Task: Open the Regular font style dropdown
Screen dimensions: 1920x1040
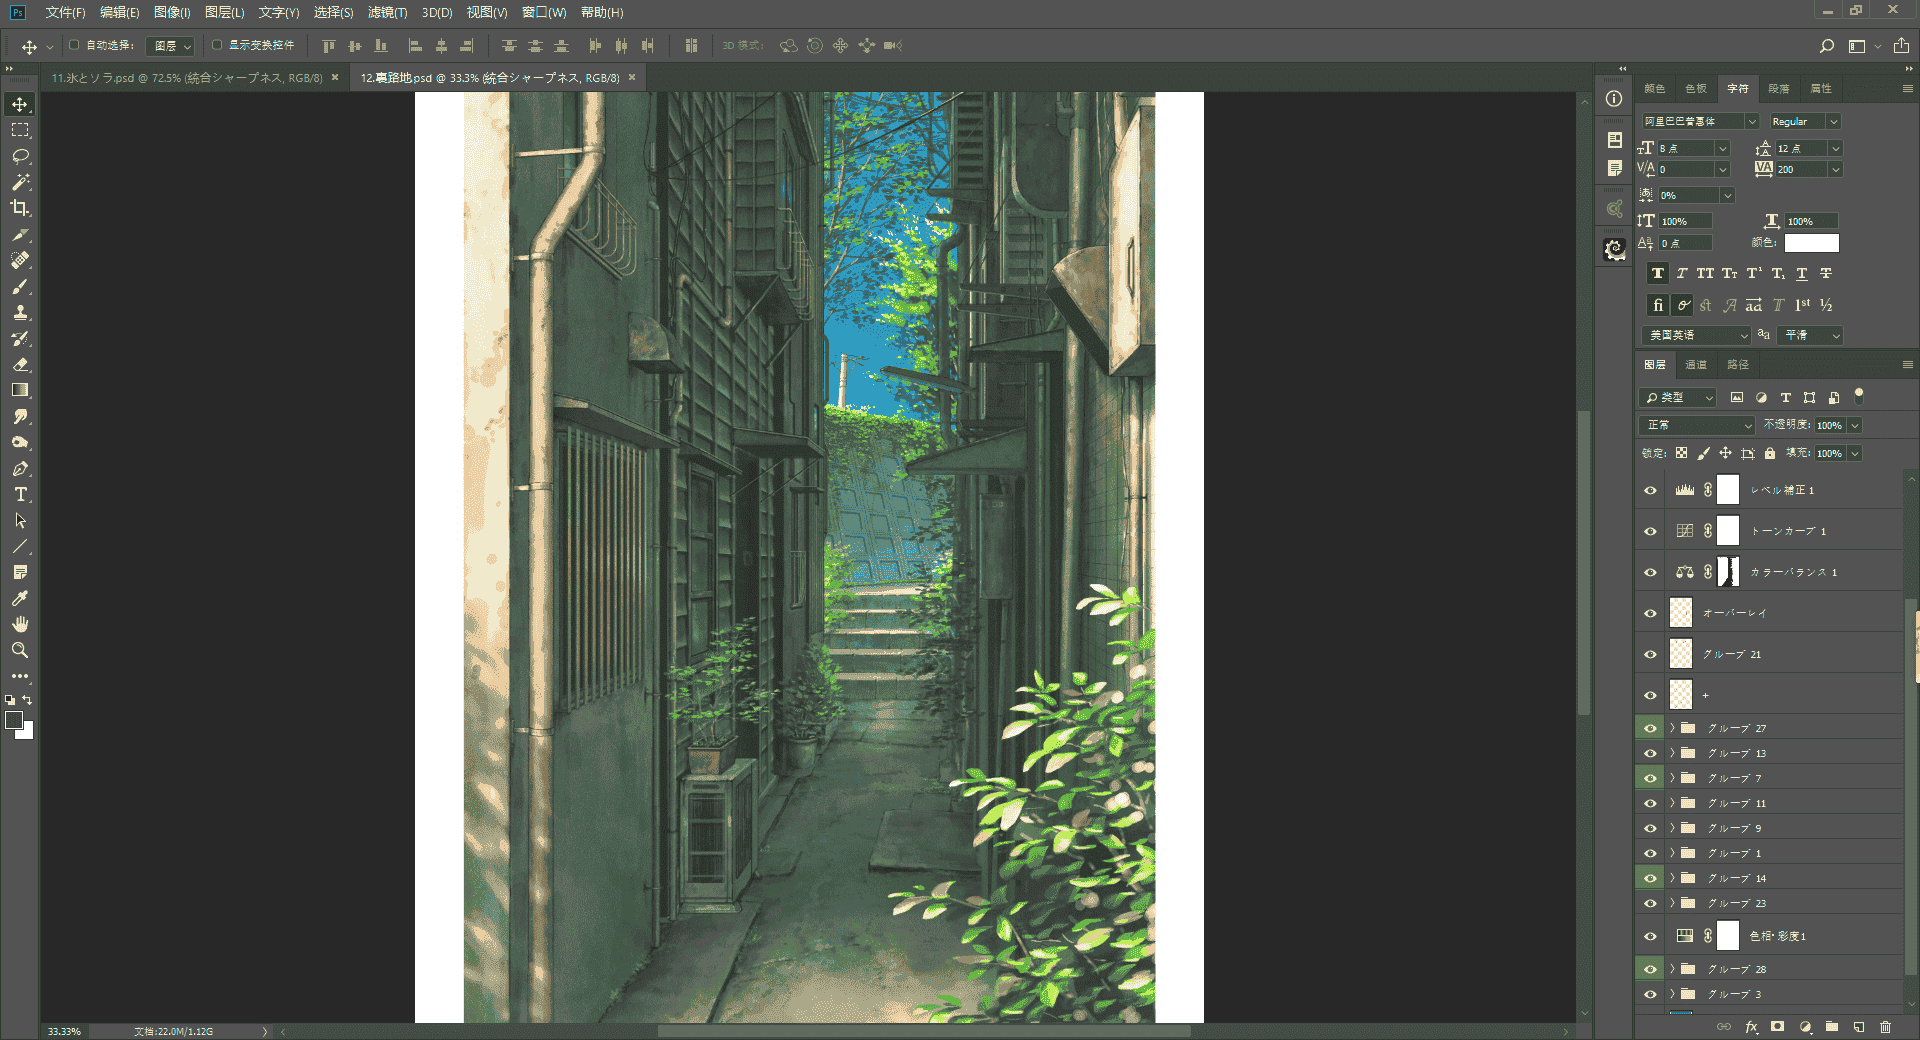Action: coord(1804,121)
